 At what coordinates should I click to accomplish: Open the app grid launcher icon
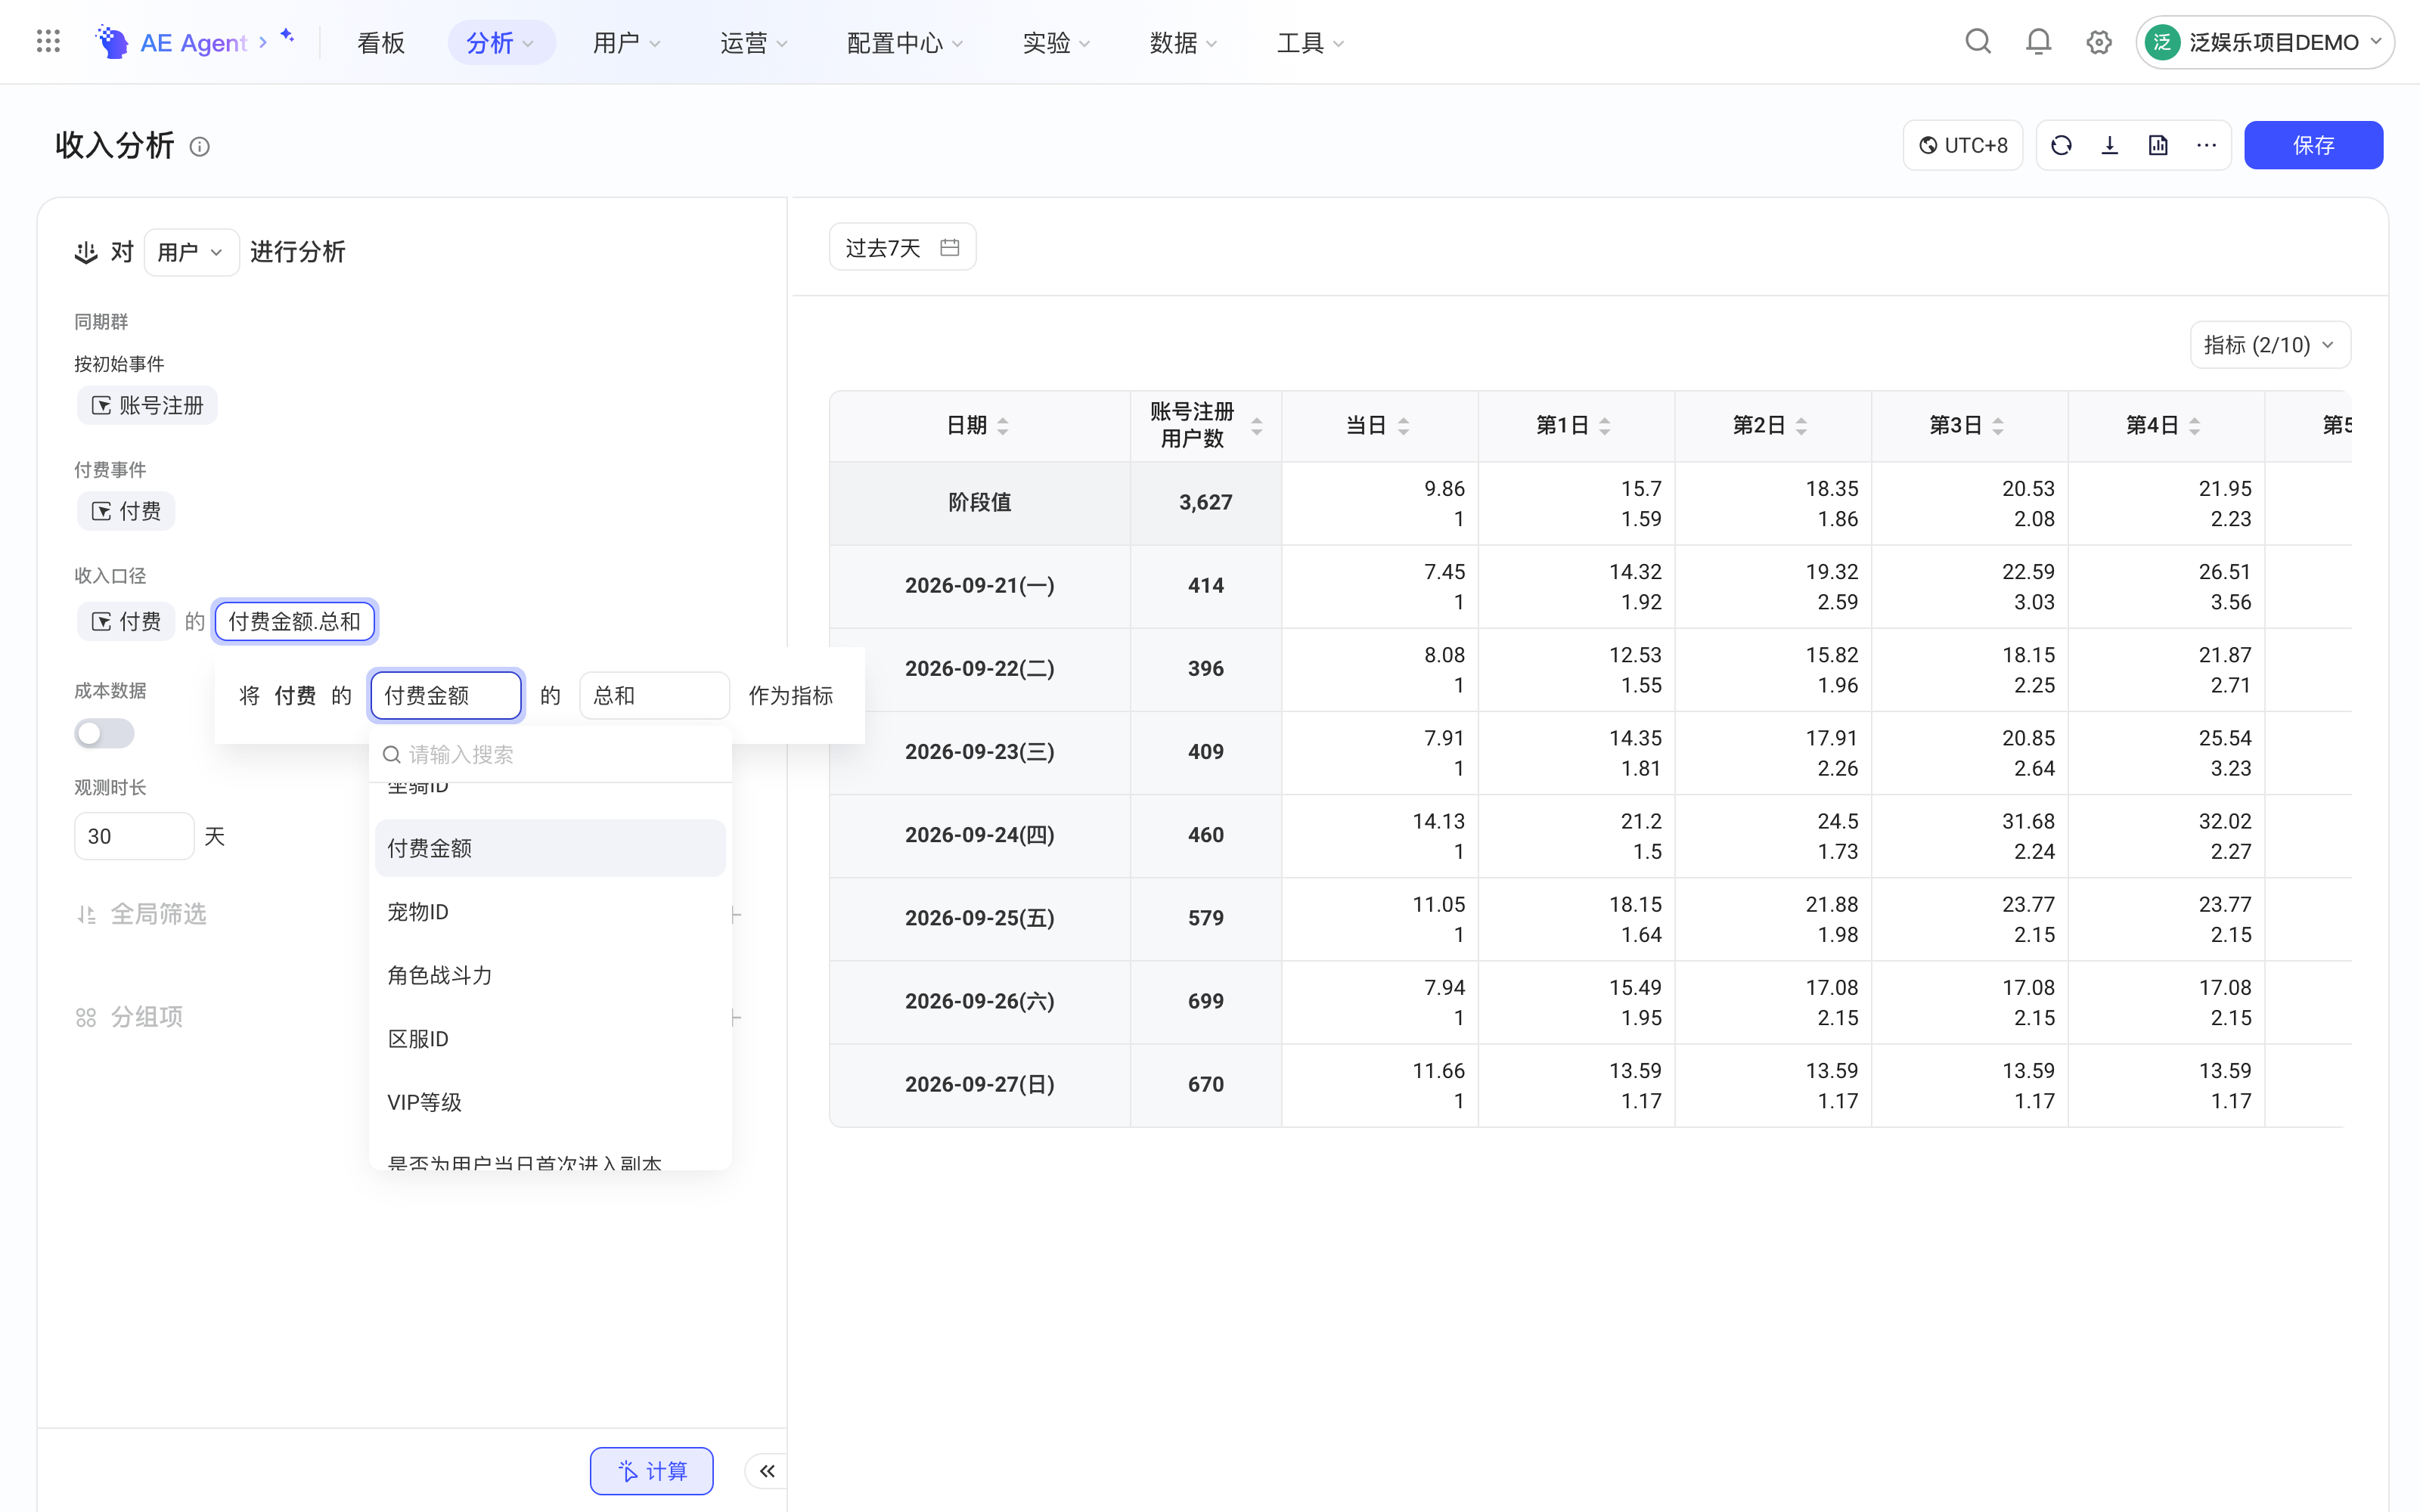(48, 42)
